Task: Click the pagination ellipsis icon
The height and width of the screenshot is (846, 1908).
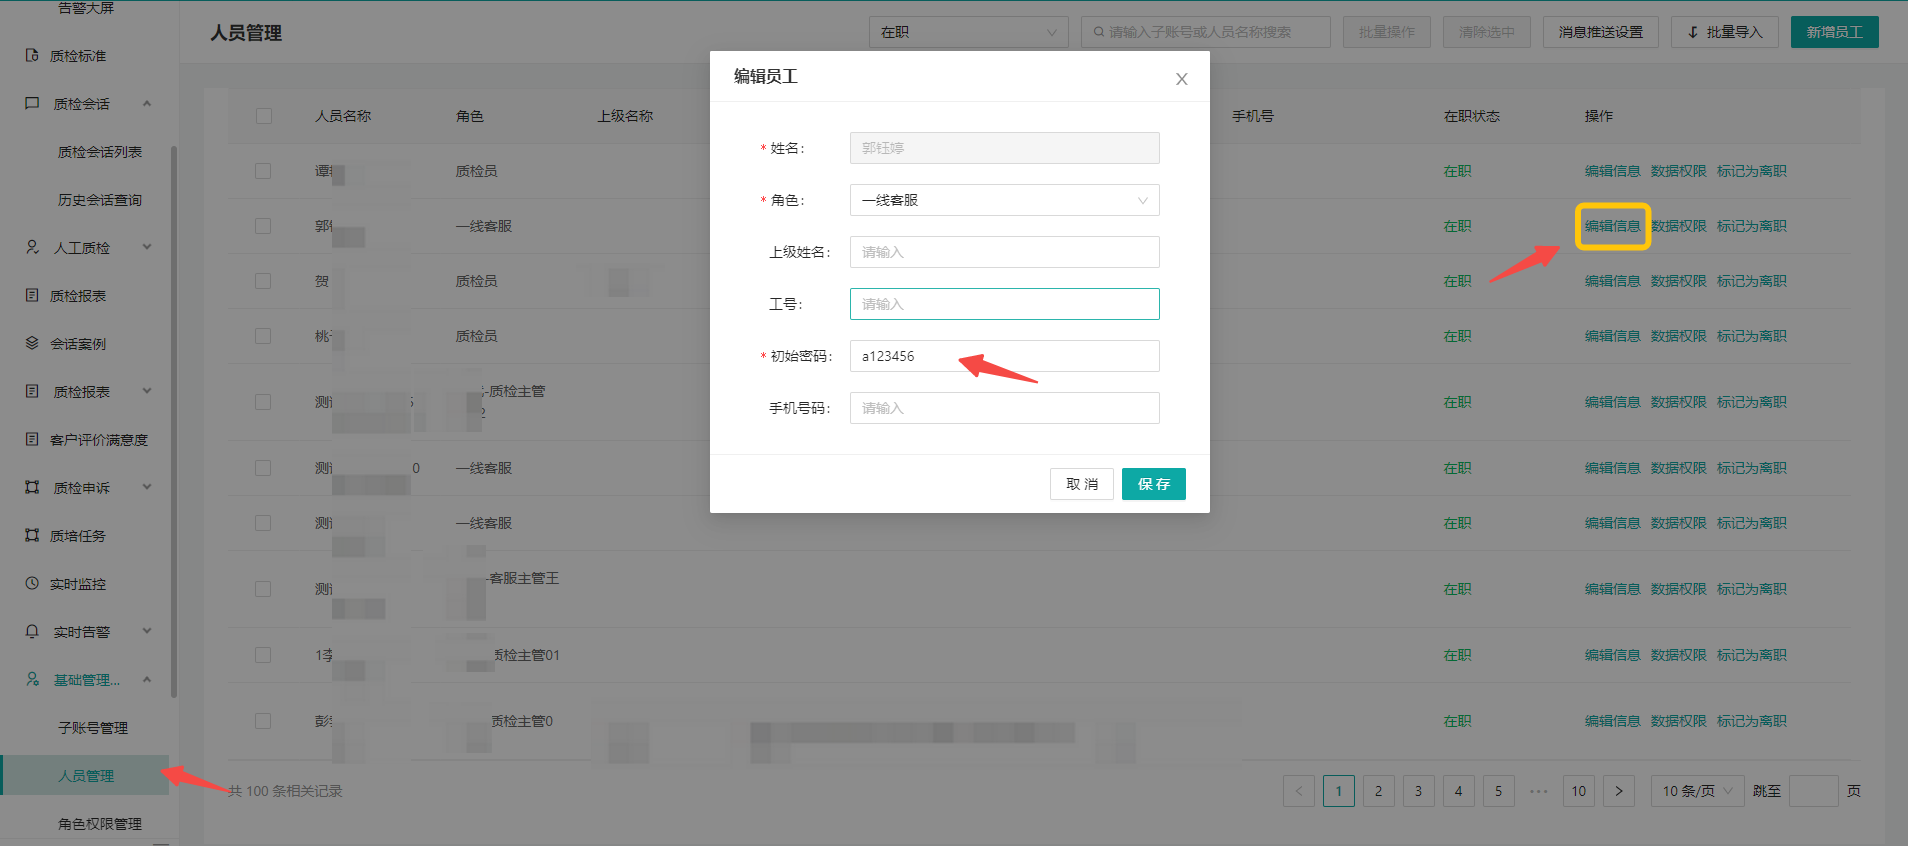Action: coord(1539,791)
